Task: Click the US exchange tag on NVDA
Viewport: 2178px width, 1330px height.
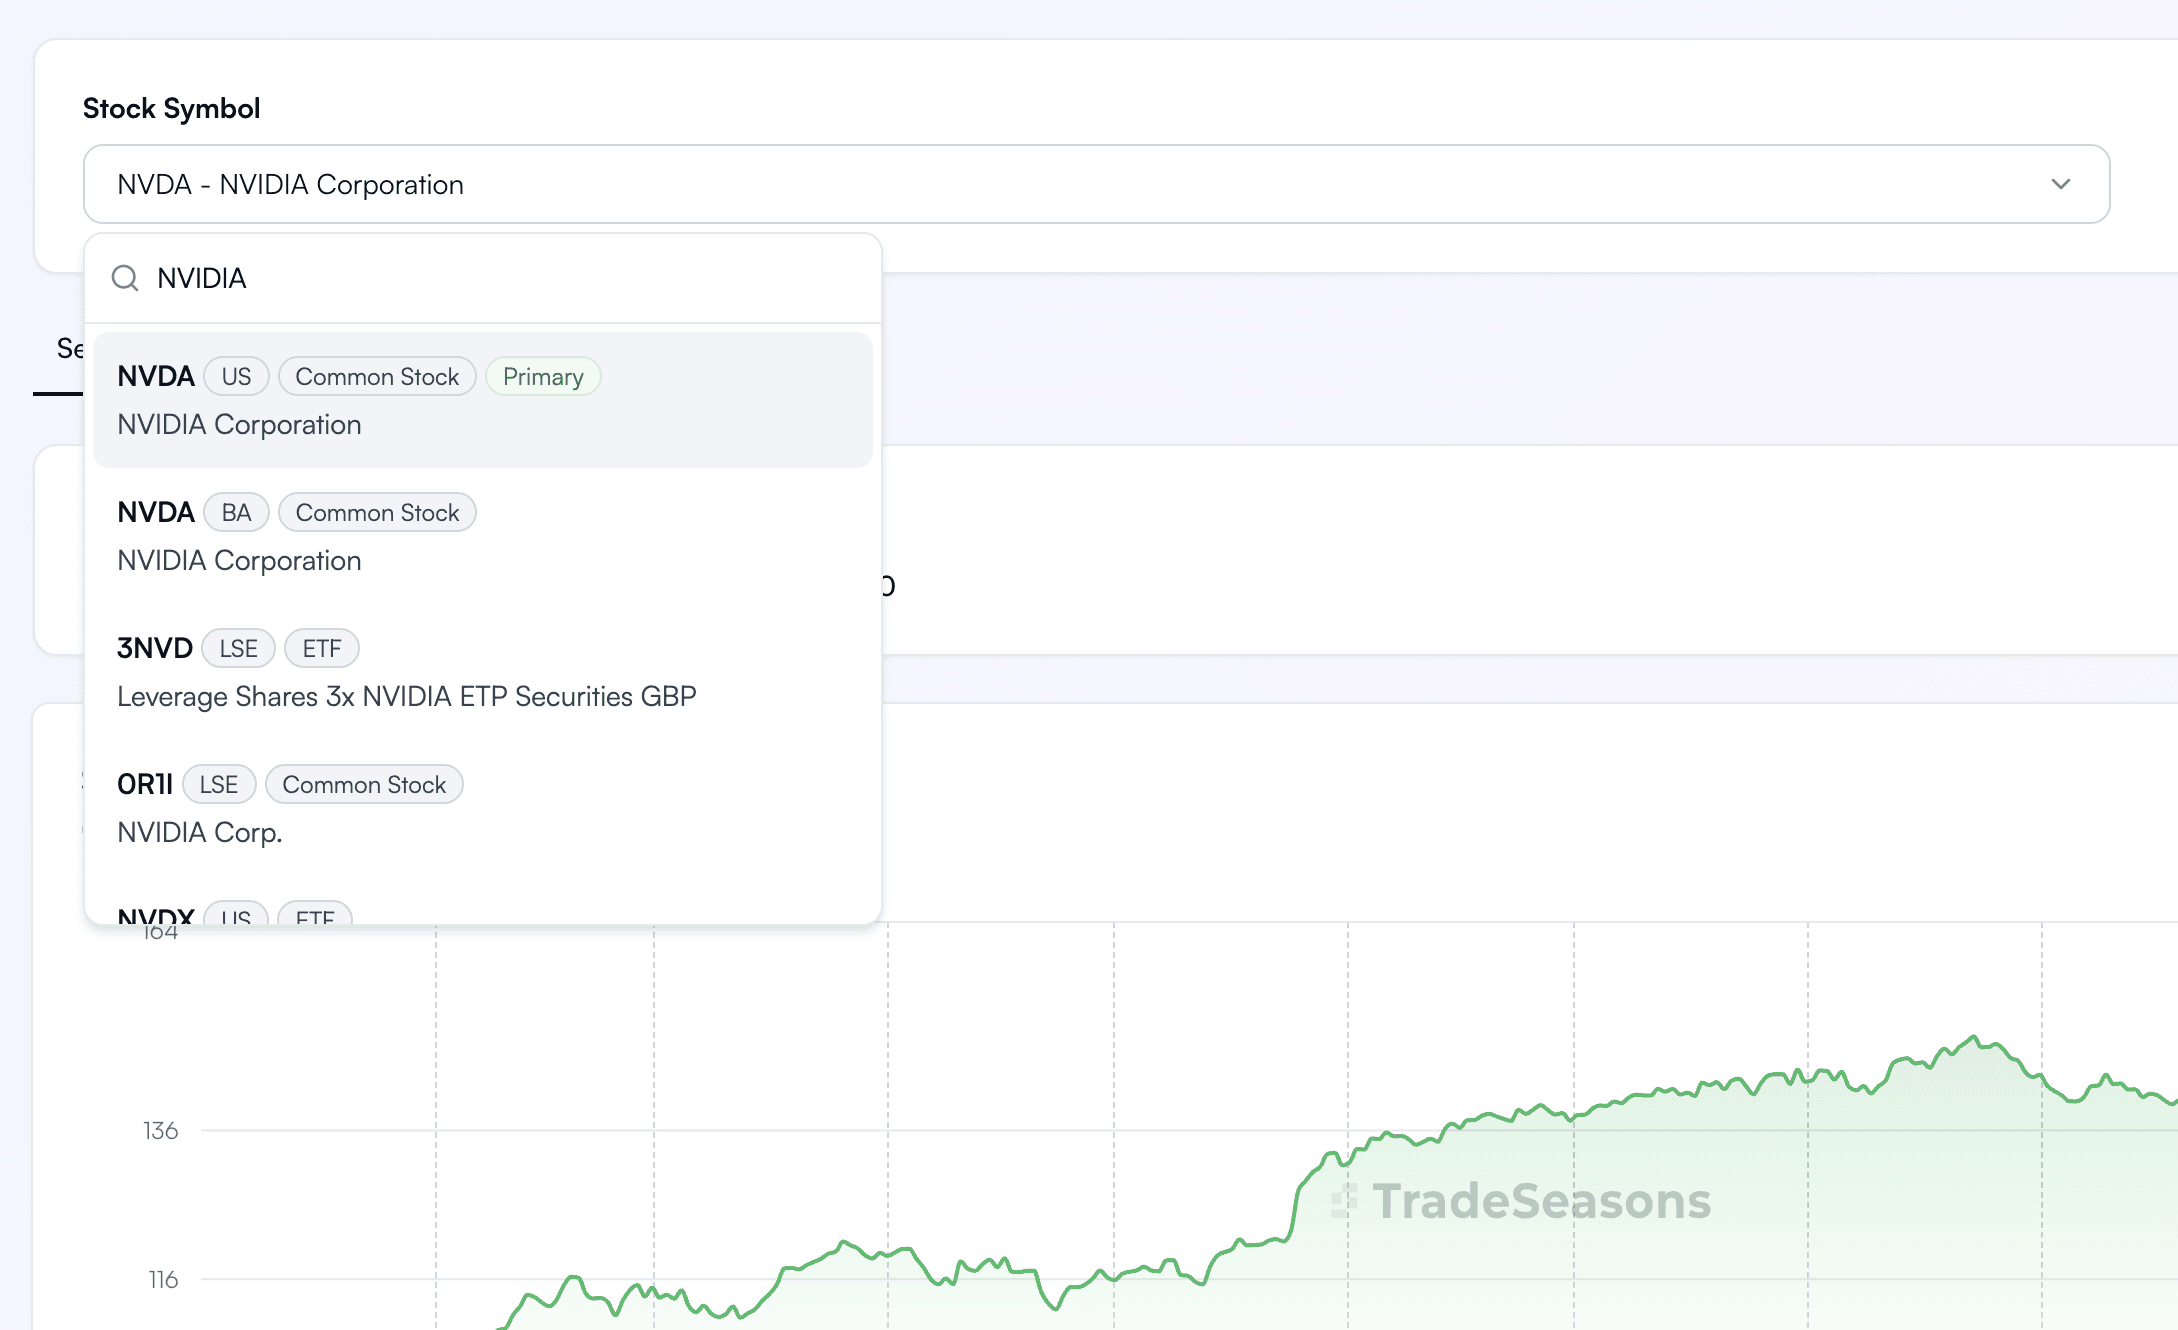Action: (236, 377)
